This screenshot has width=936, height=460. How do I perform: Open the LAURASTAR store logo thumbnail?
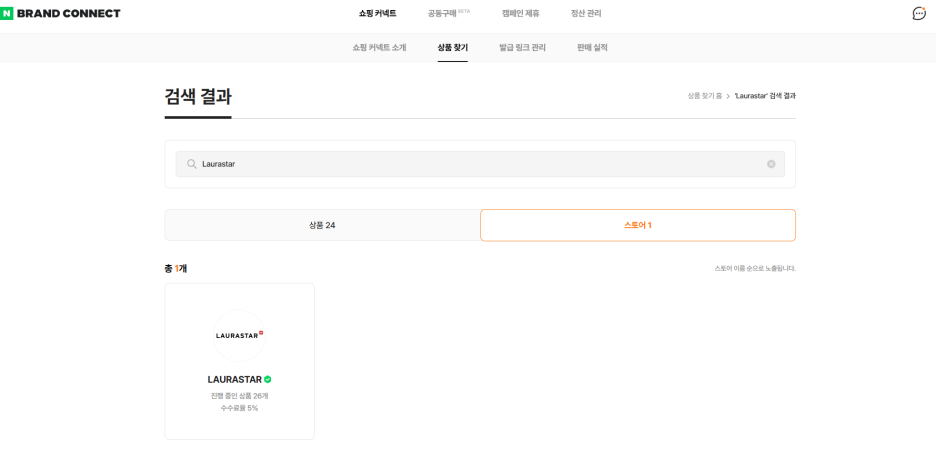coord(239,335)
